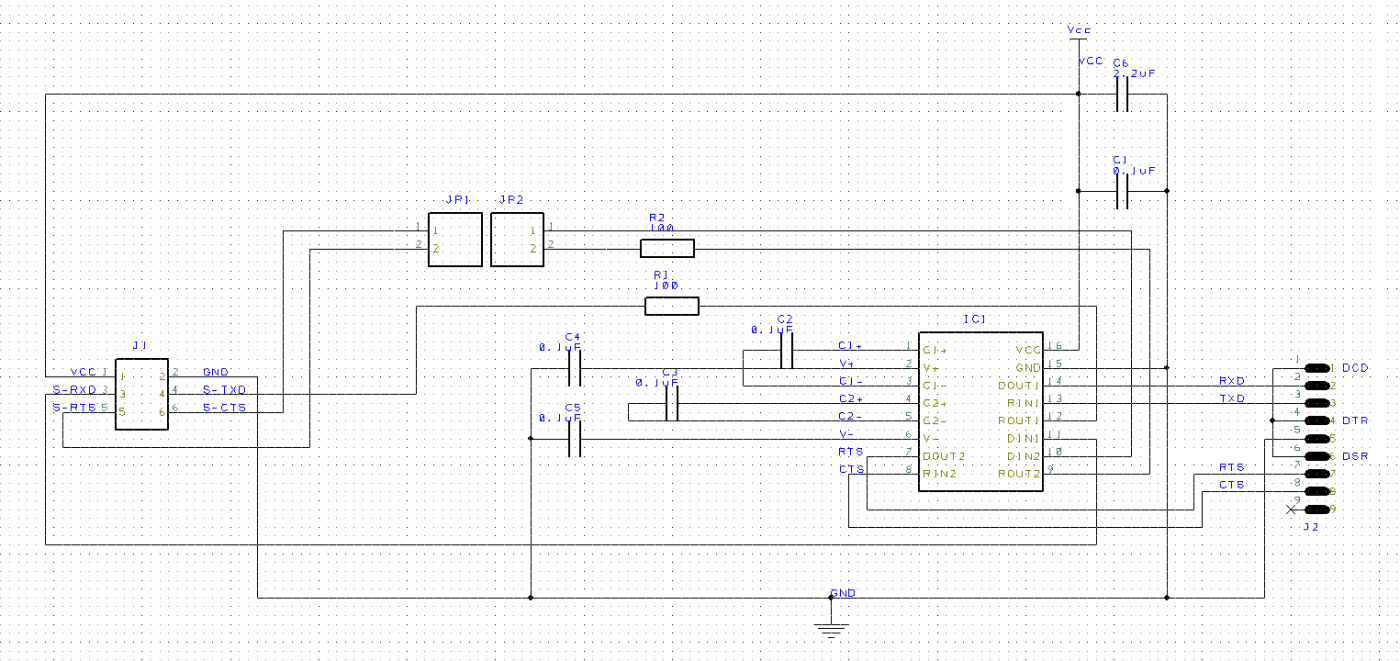Click the RXD net label
Image resolution: width=1400 pixels, height=661 pixels.
1232,380
